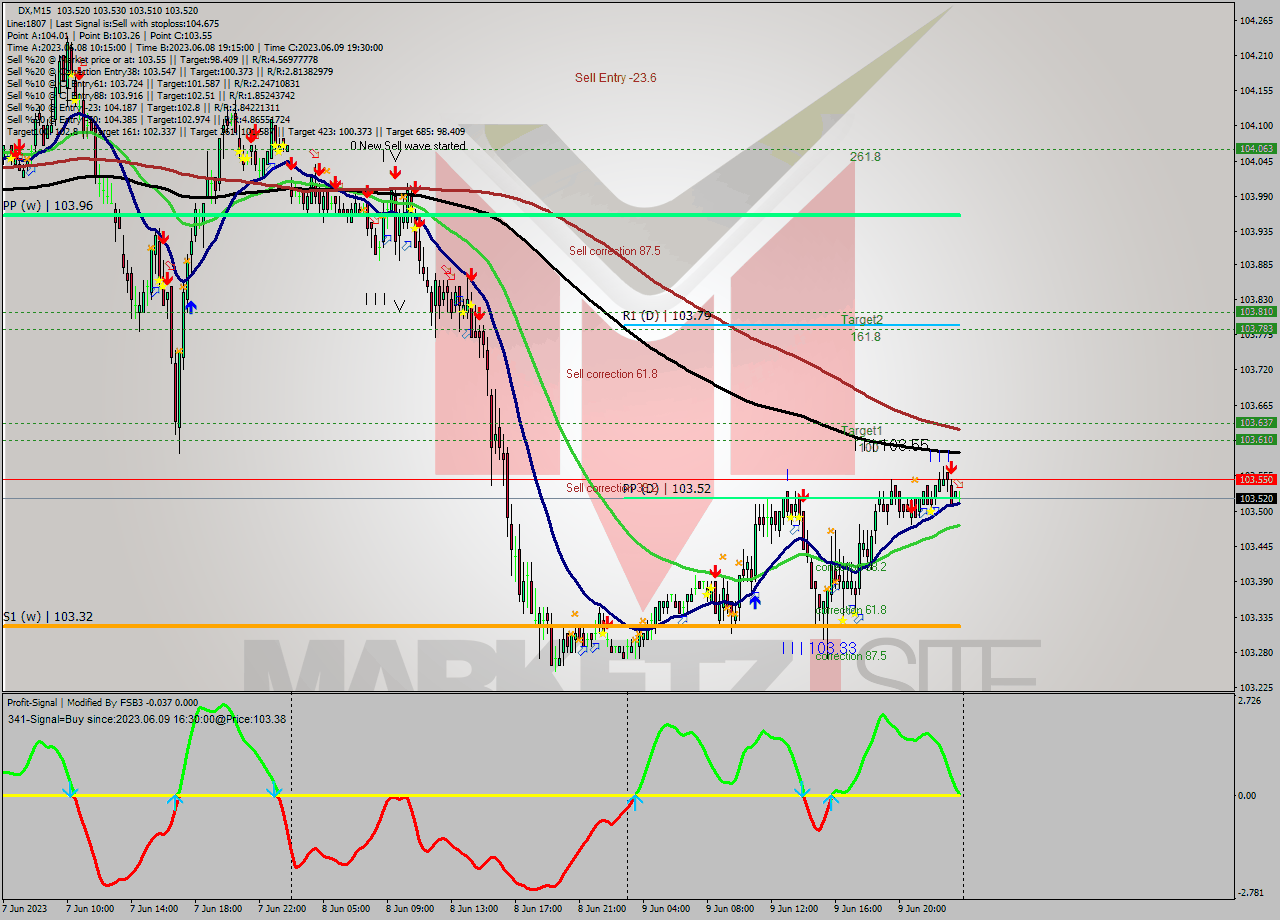Click the '7 Jun 22:00' time axis label

click(x=283, y=909)
